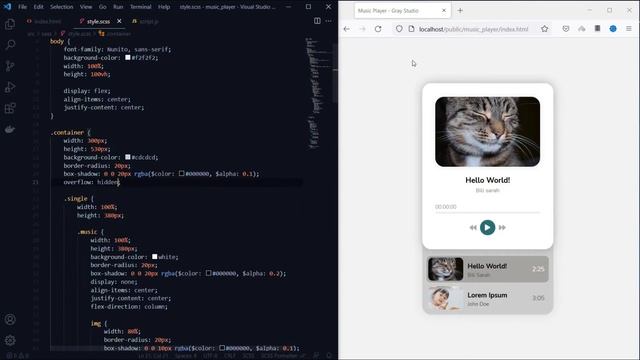Click the localhost address bar
The width and height of the screenshot is (640, 360).
473,29
